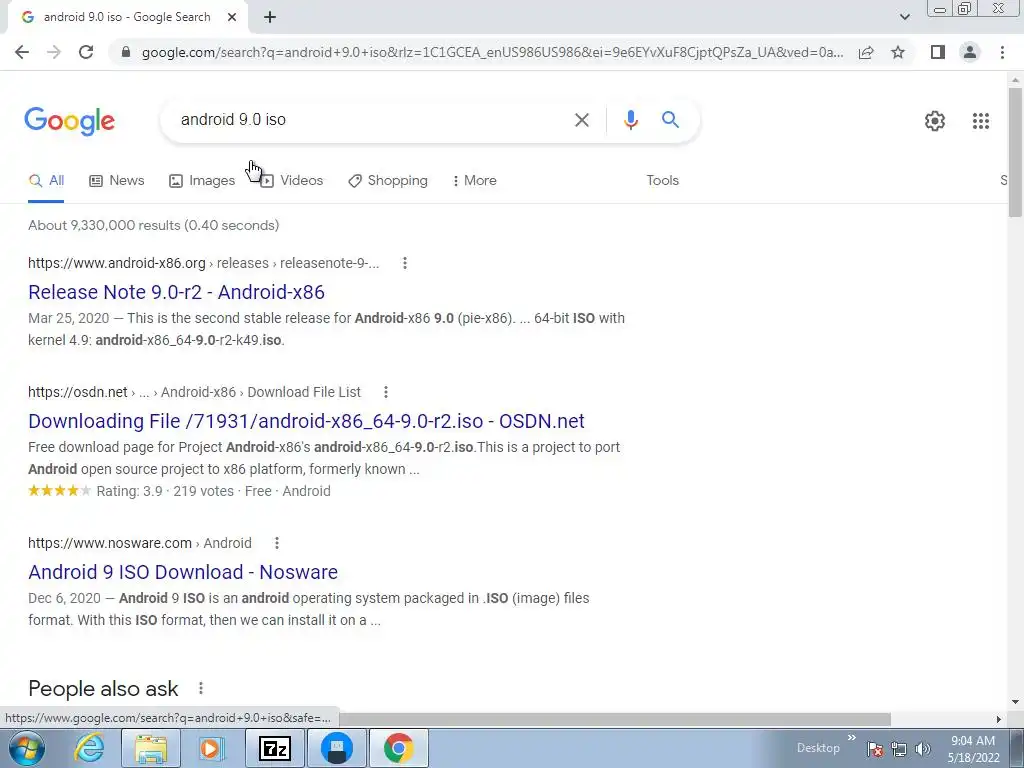Switch to Videos results tab
This screenshot has width=1024, height=768.
(x=291, y=181)
